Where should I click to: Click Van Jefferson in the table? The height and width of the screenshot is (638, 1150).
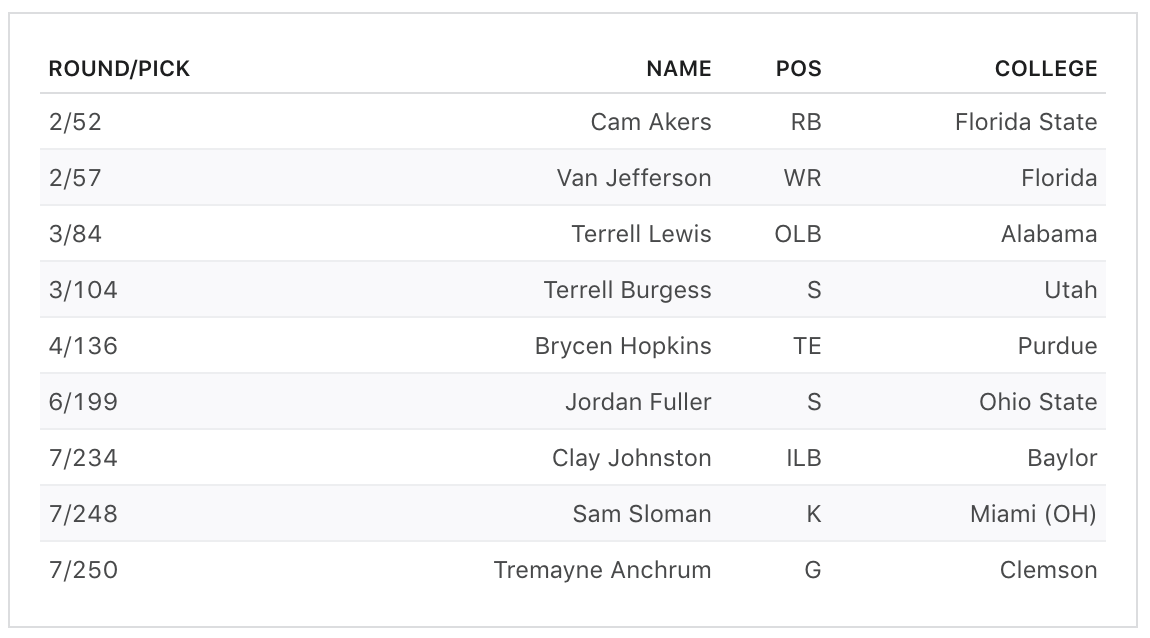click(634, 178)
